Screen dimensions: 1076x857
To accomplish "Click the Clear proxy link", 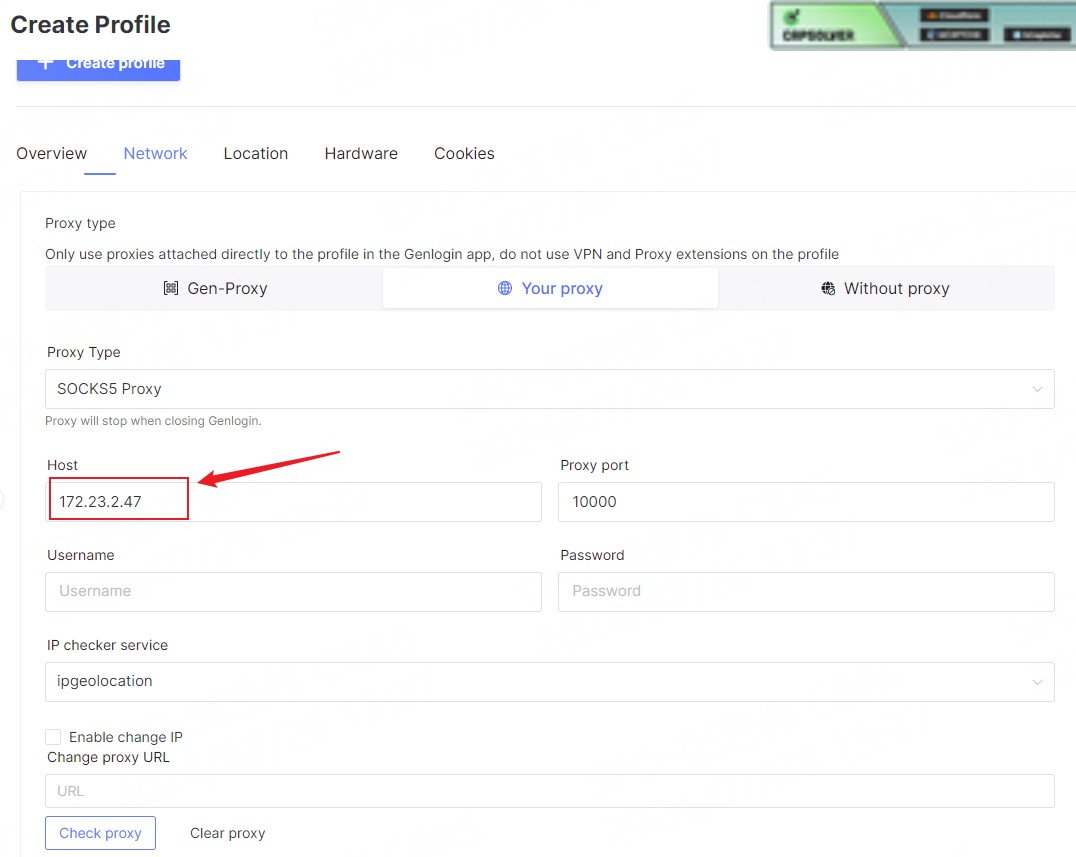I will click(227, 833).
